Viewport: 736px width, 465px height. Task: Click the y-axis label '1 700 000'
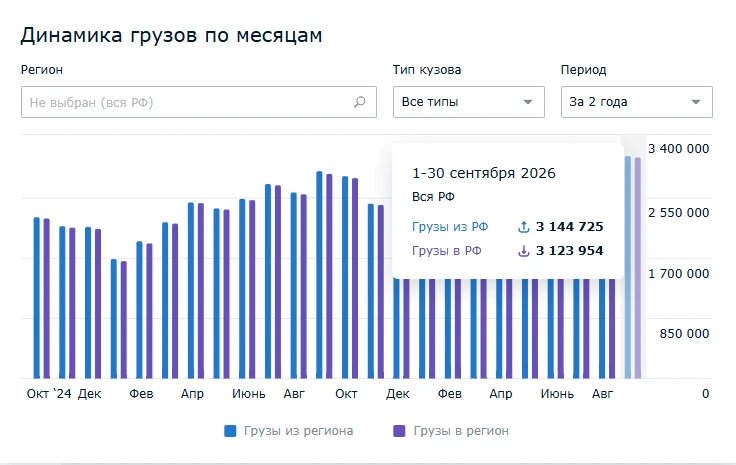click(x=679, y=274)
